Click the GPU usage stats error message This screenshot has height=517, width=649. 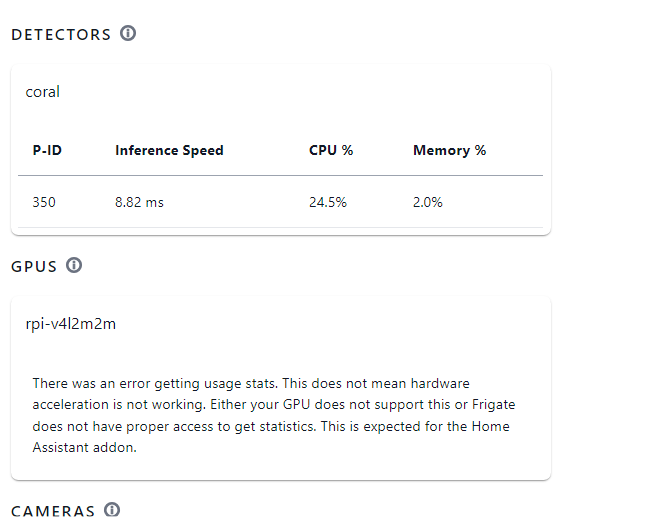[x=274, y=415]
